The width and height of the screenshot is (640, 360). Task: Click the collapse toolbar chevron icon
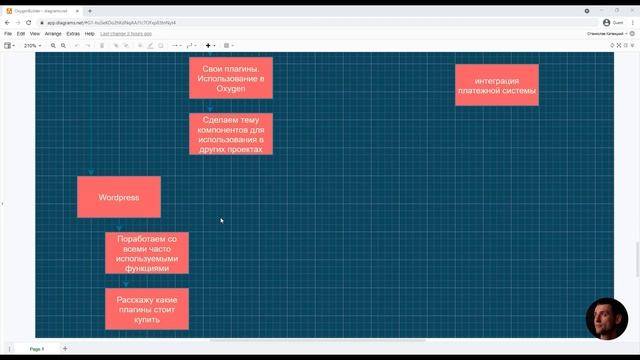633,46
